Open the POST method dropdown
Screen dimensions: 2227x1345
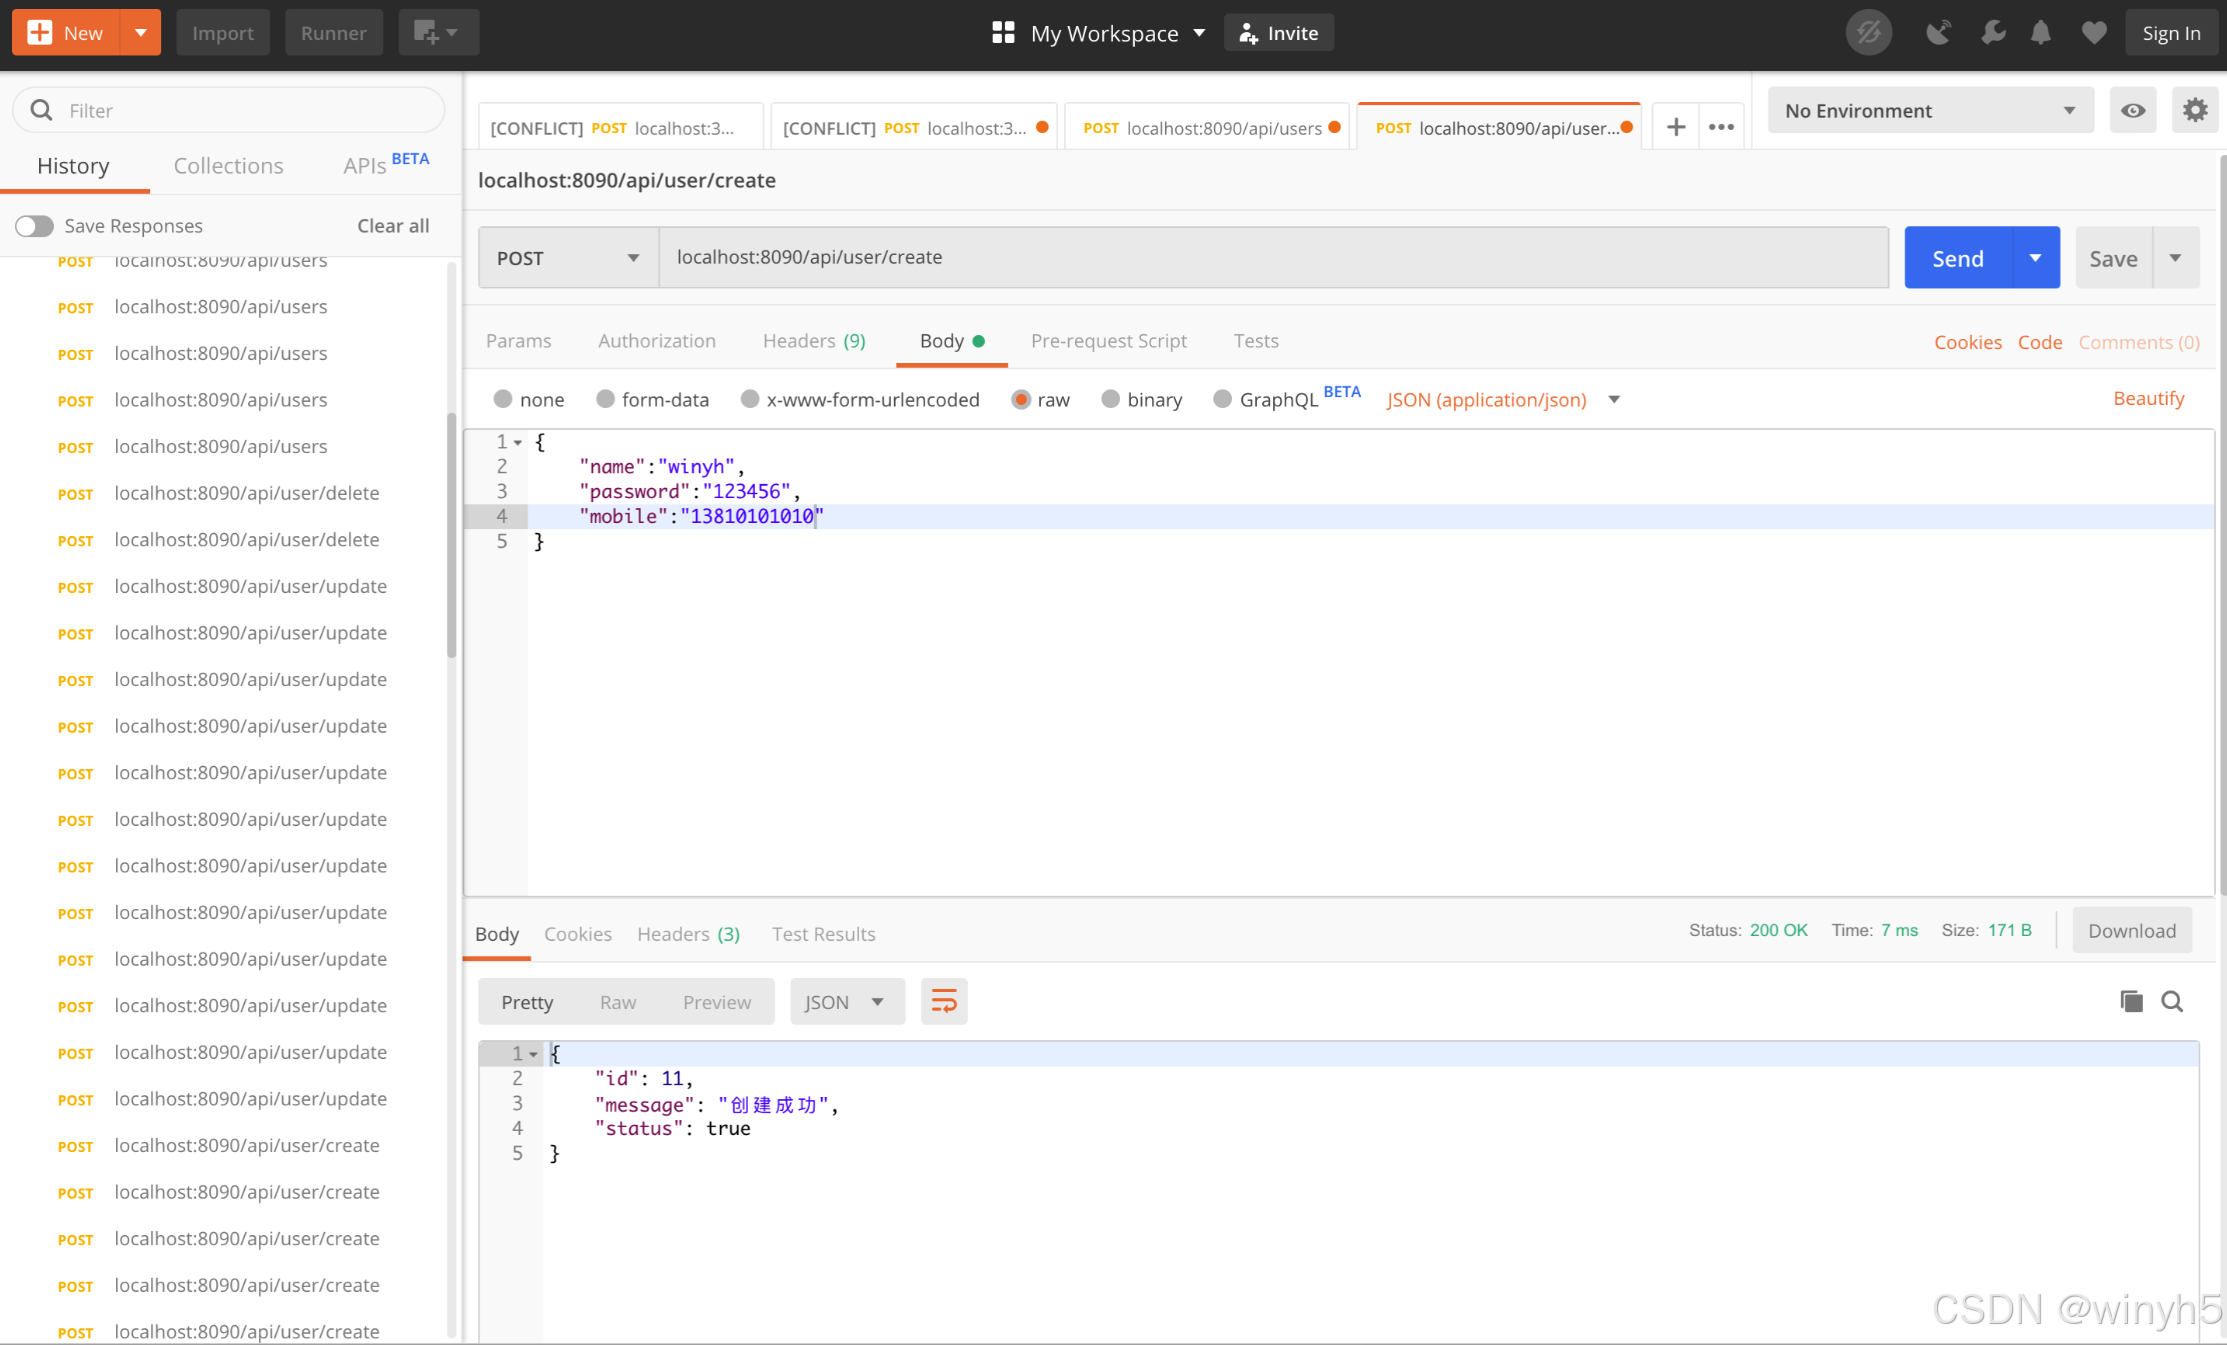[568, 258]
